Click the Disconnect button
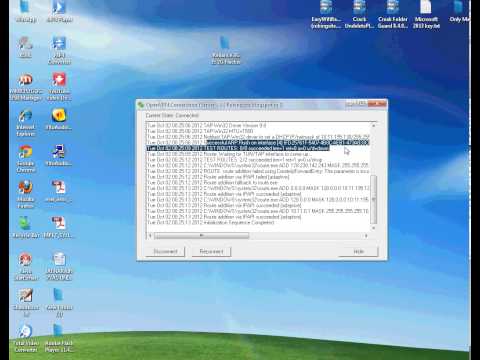 [165, 251]
